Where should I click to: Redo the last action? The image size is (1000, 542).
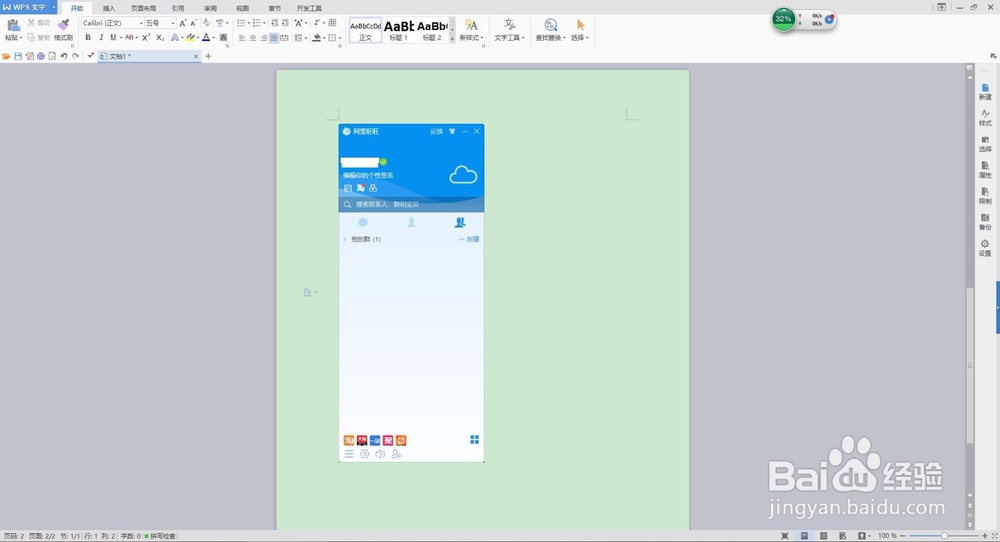pos(75,56)
